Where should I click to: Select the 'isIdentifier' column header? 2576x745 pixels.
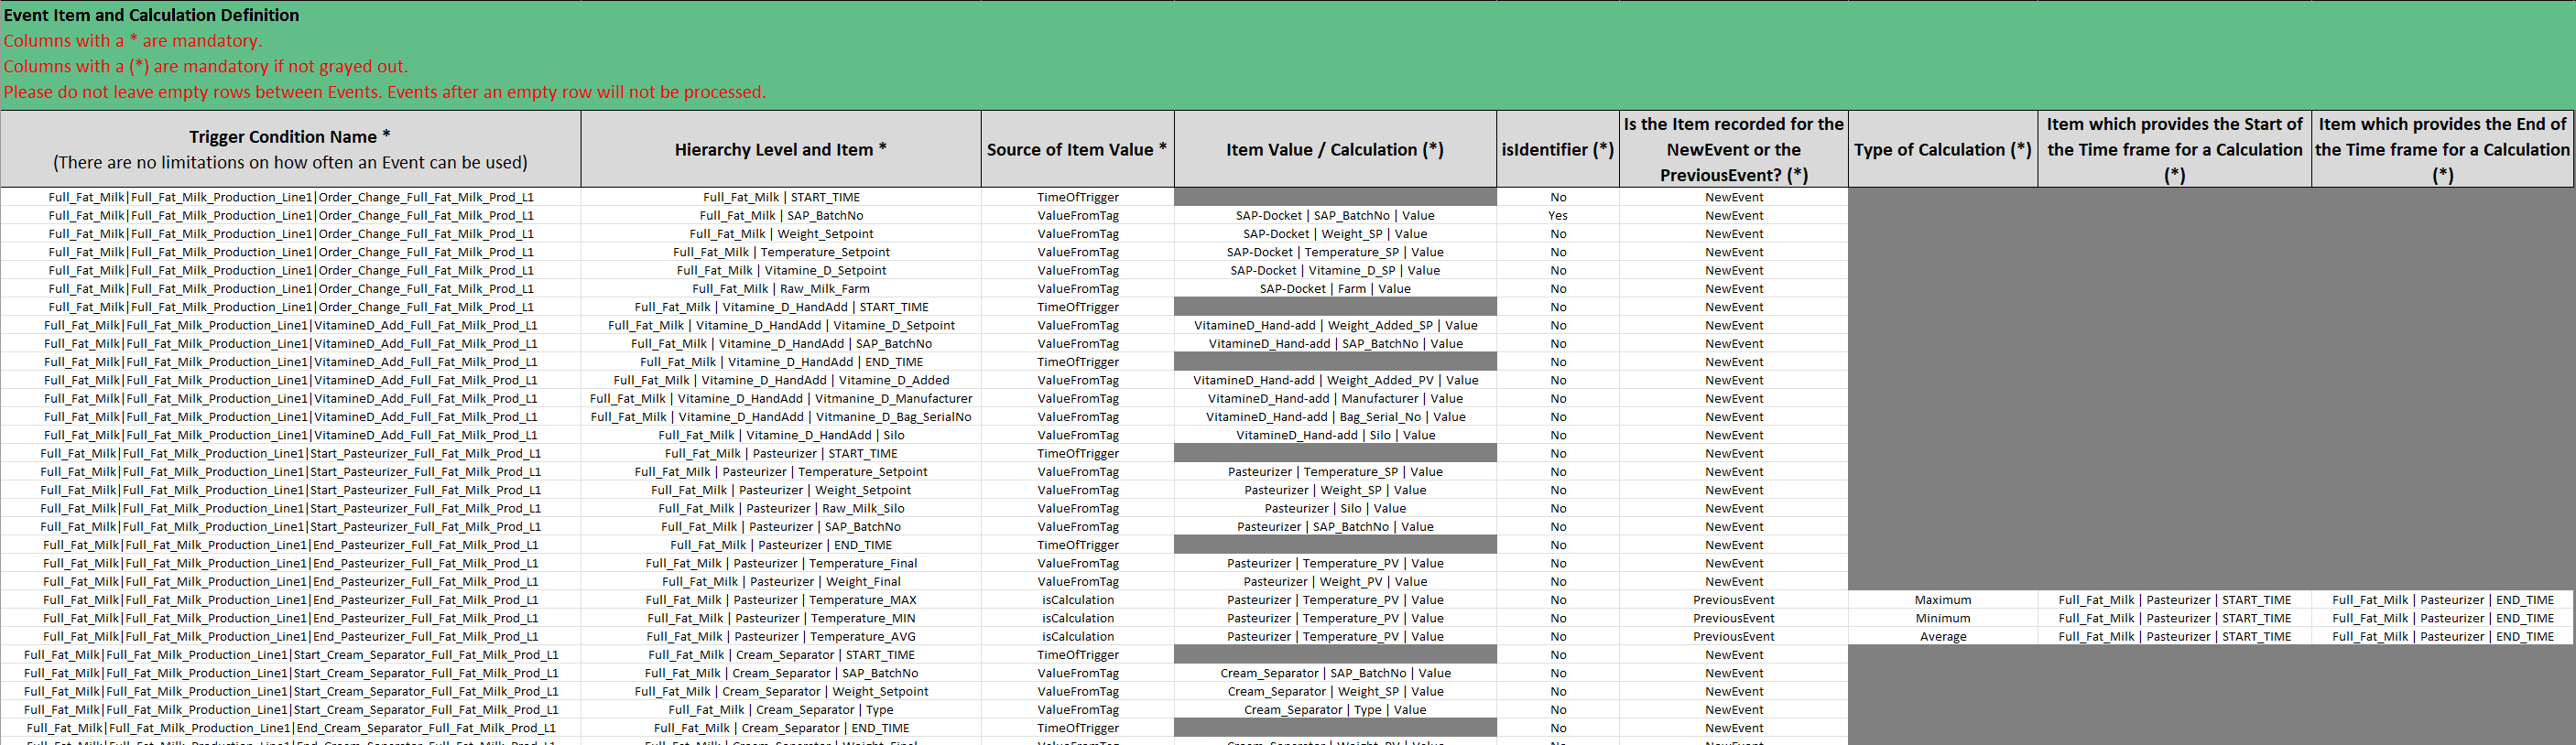point(1557,149)
